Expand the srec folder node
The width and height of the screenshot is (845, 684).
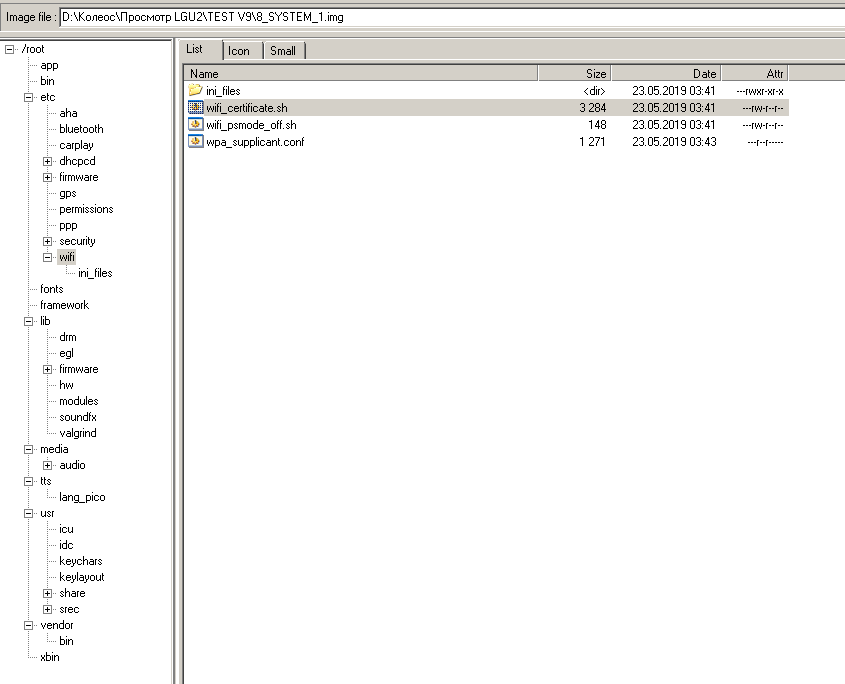coord(47,610)
